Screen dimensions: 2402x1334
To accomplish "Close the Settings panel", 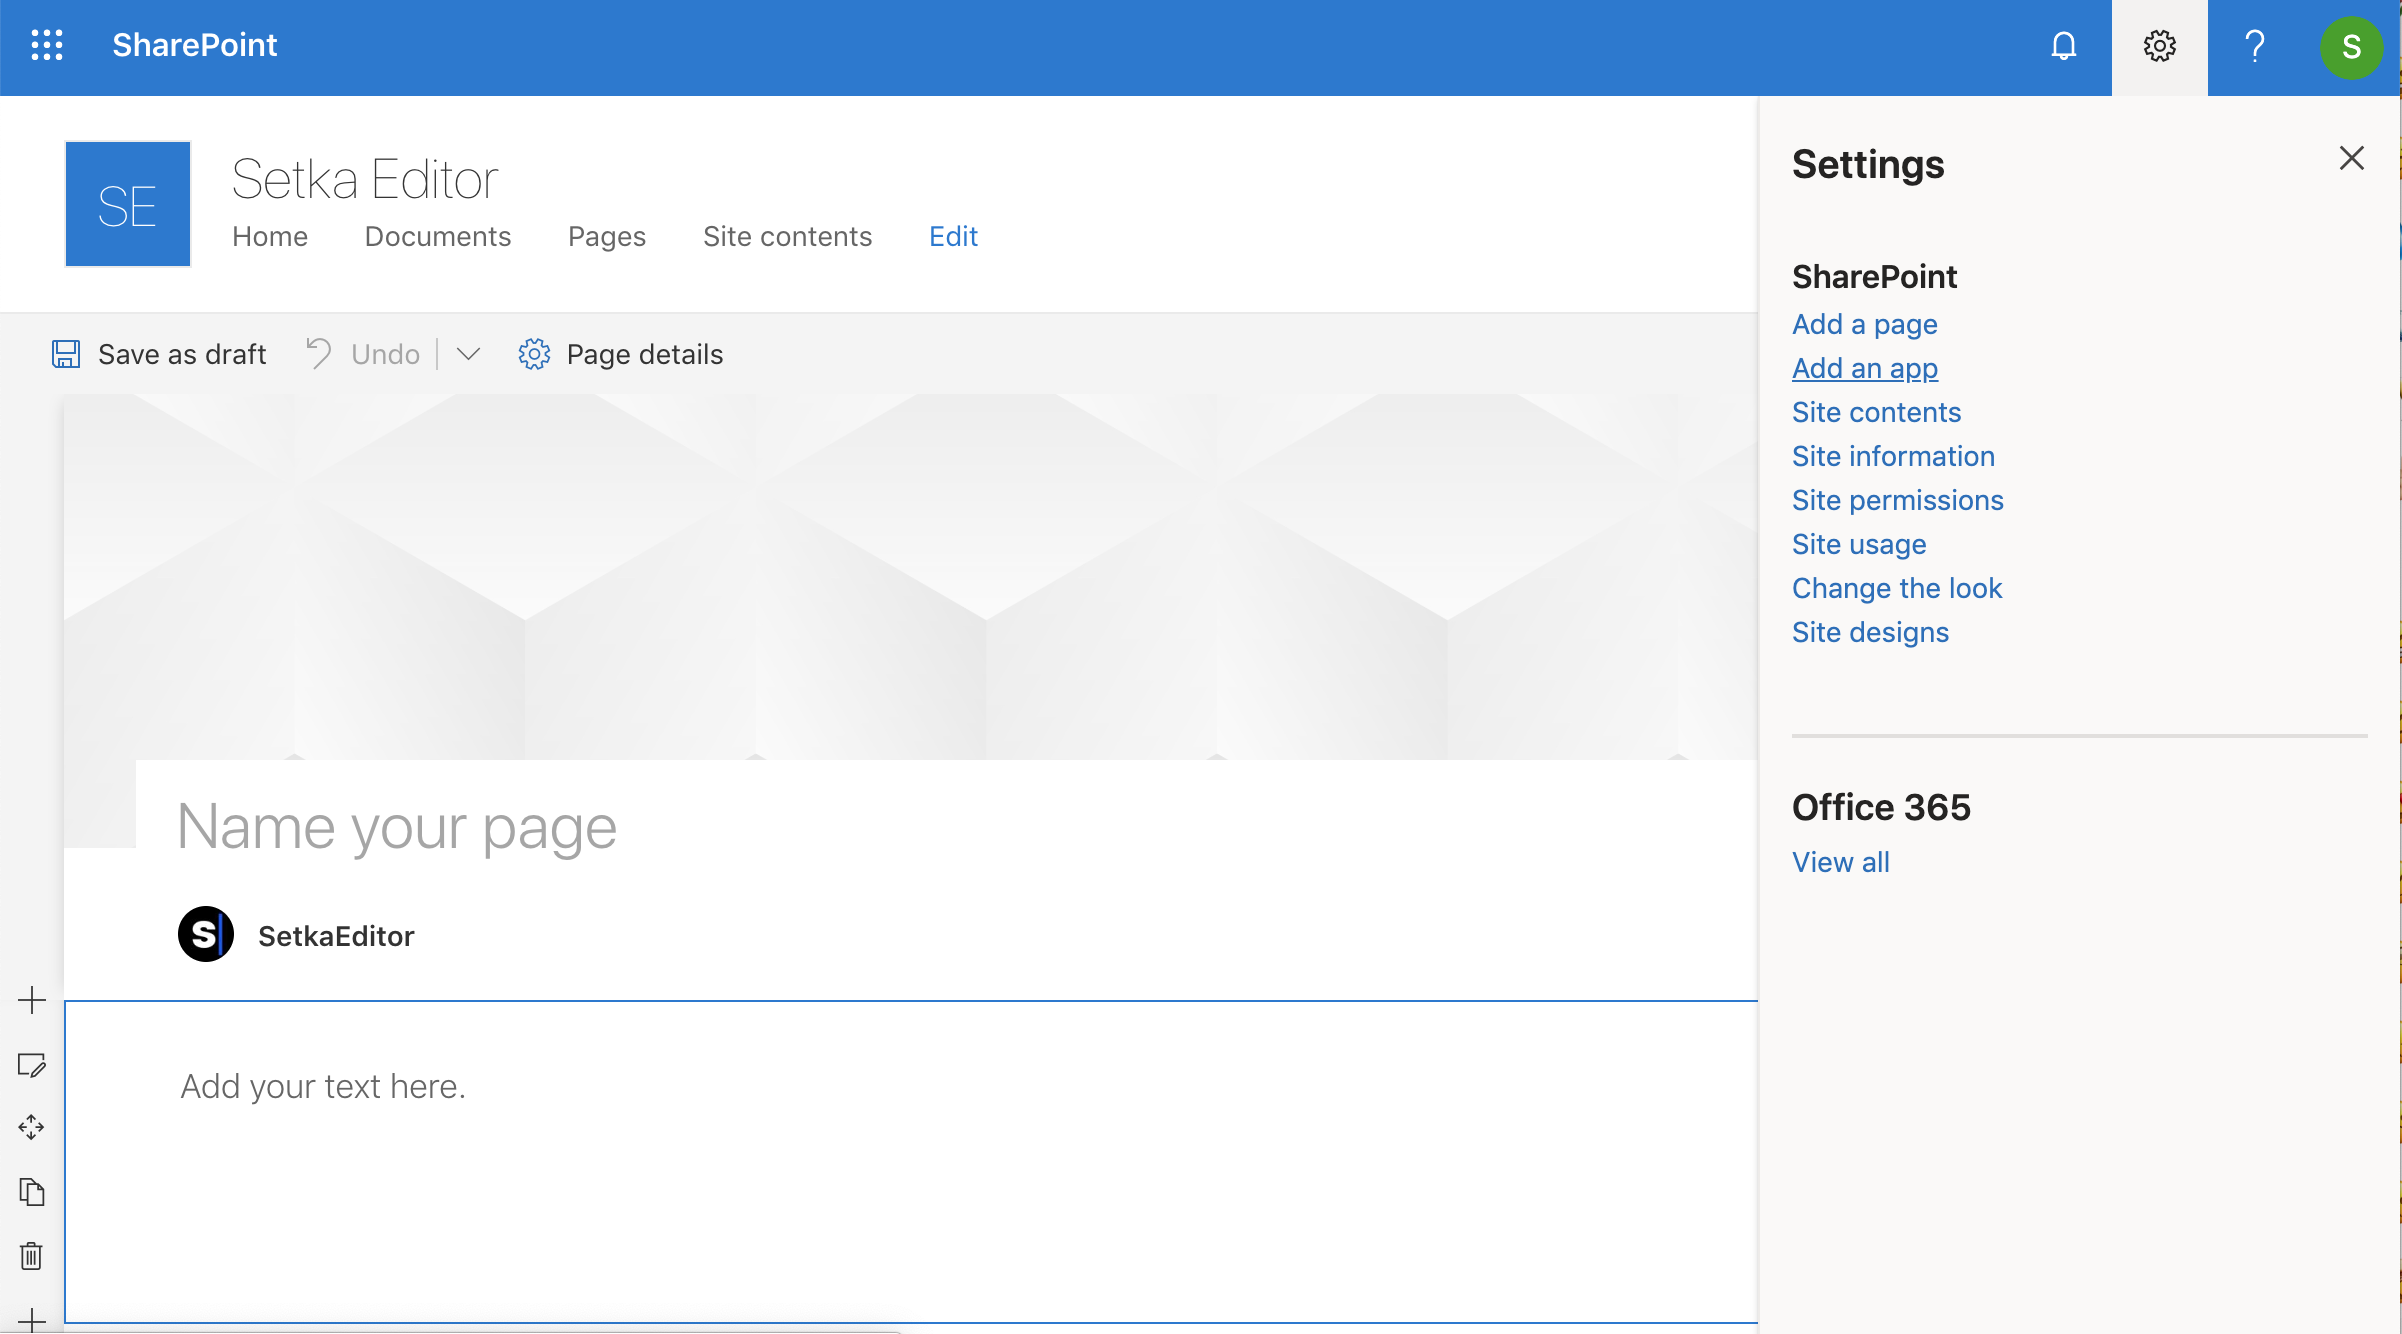I will tap(2351, 158).
